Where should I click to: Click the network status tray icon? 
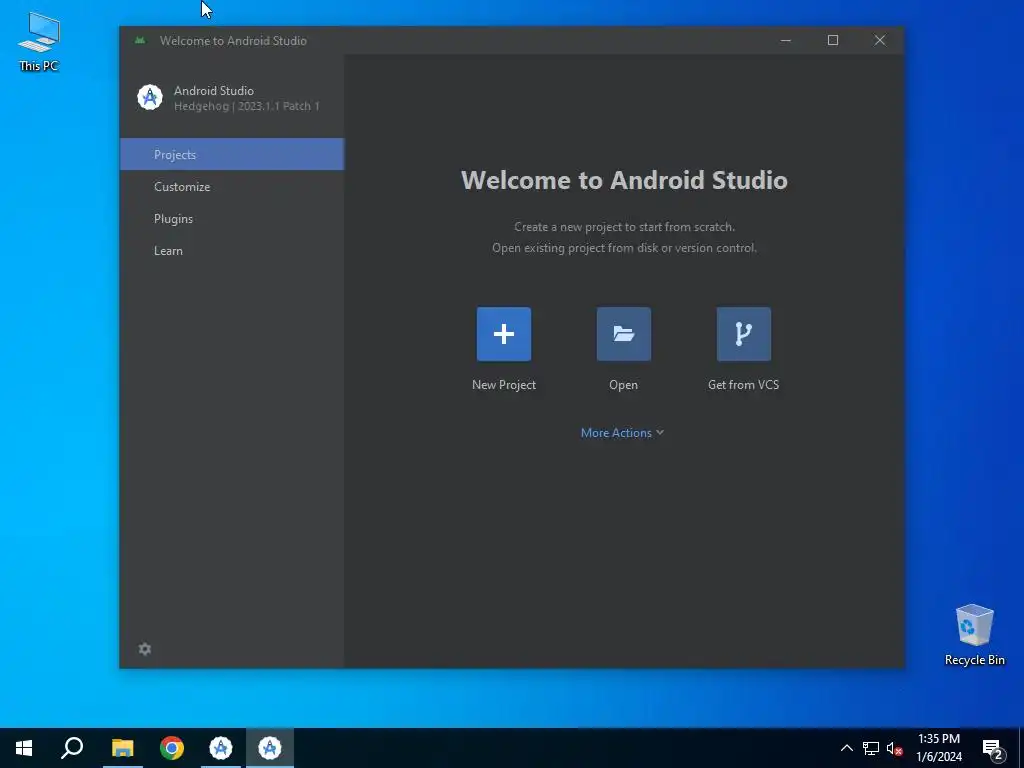pyautogui.click(x=871, y=748)
